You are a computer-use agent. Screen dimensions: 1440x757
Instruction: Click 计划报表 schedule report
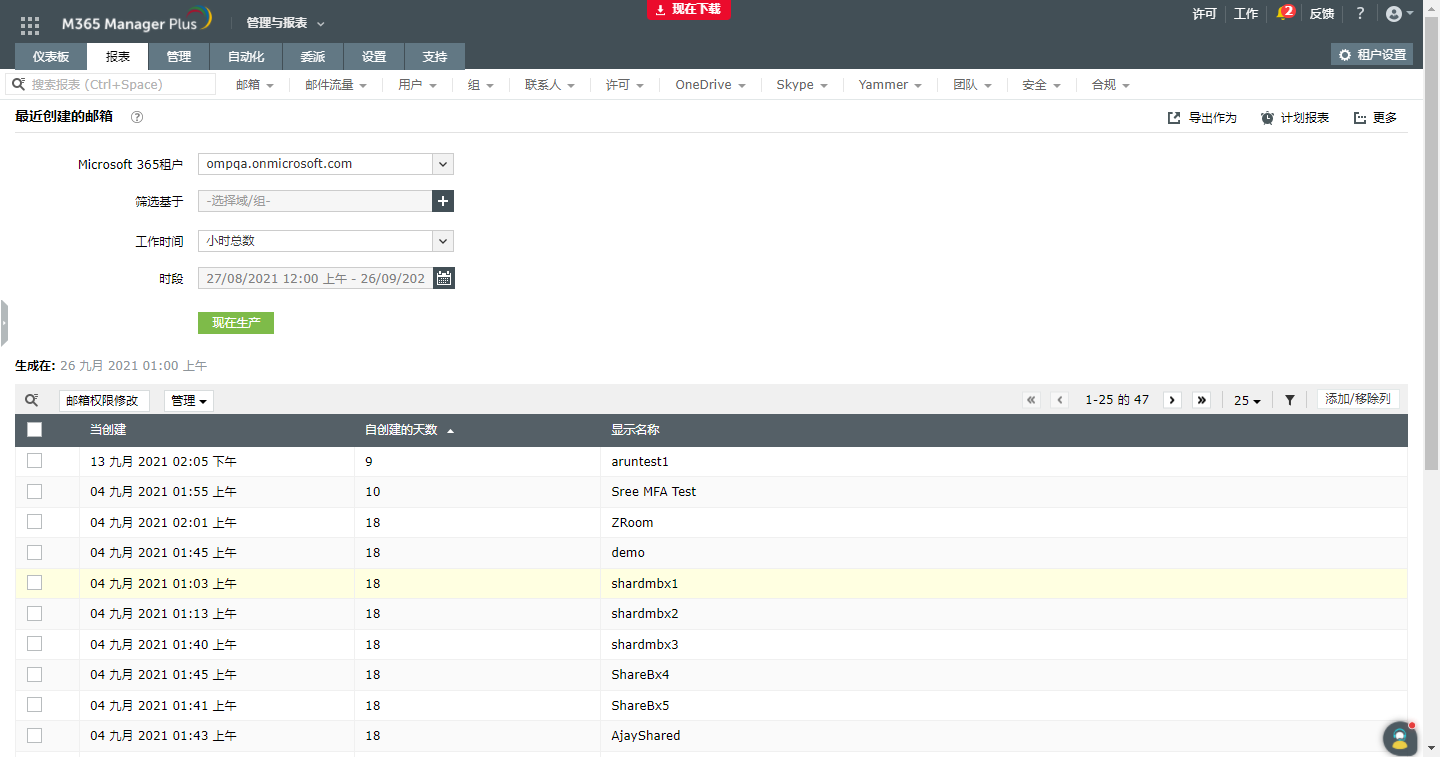(x=1294, y=118)
